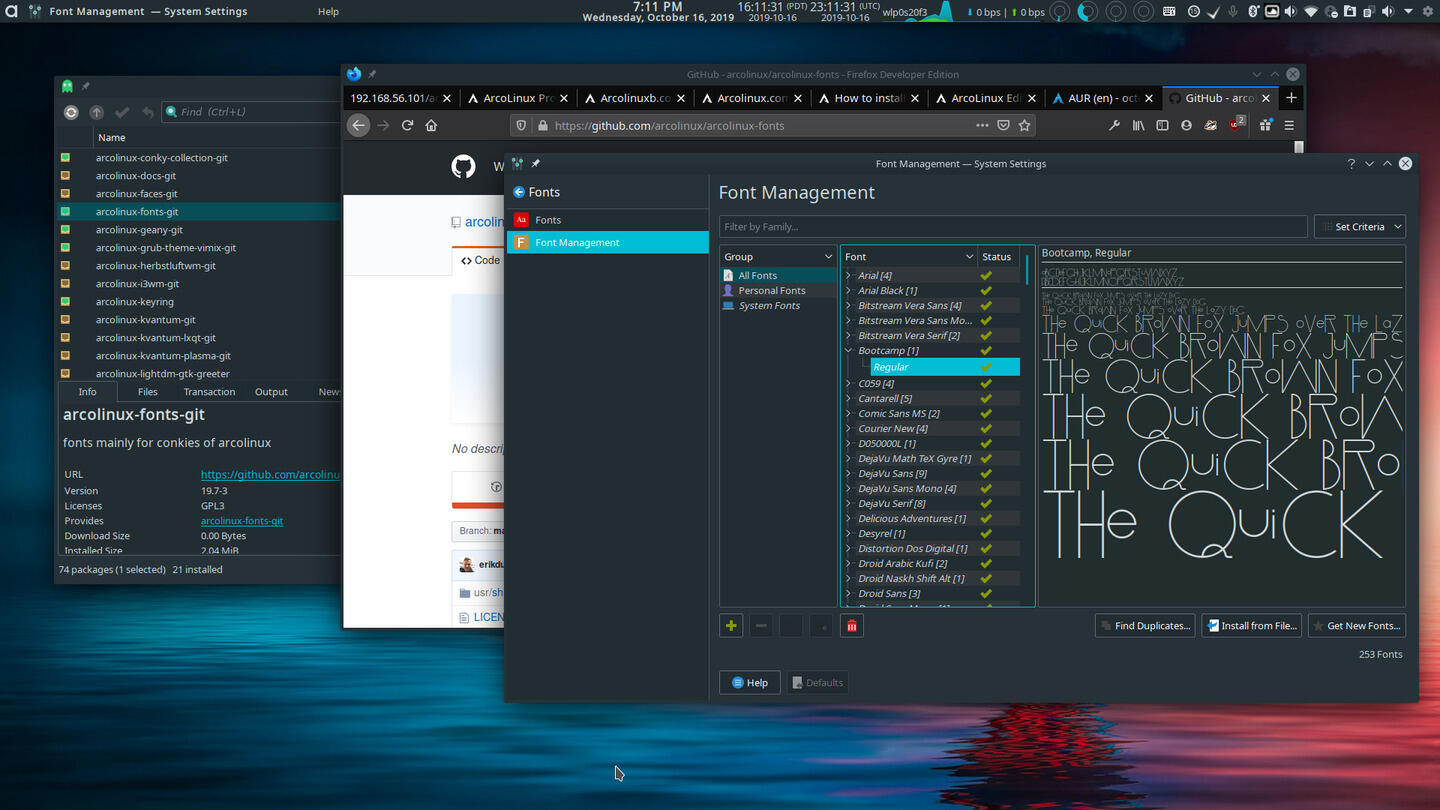Click Firefox library icon
The height and width of the screenshot is (810, 1440).
pos(1138,125)
